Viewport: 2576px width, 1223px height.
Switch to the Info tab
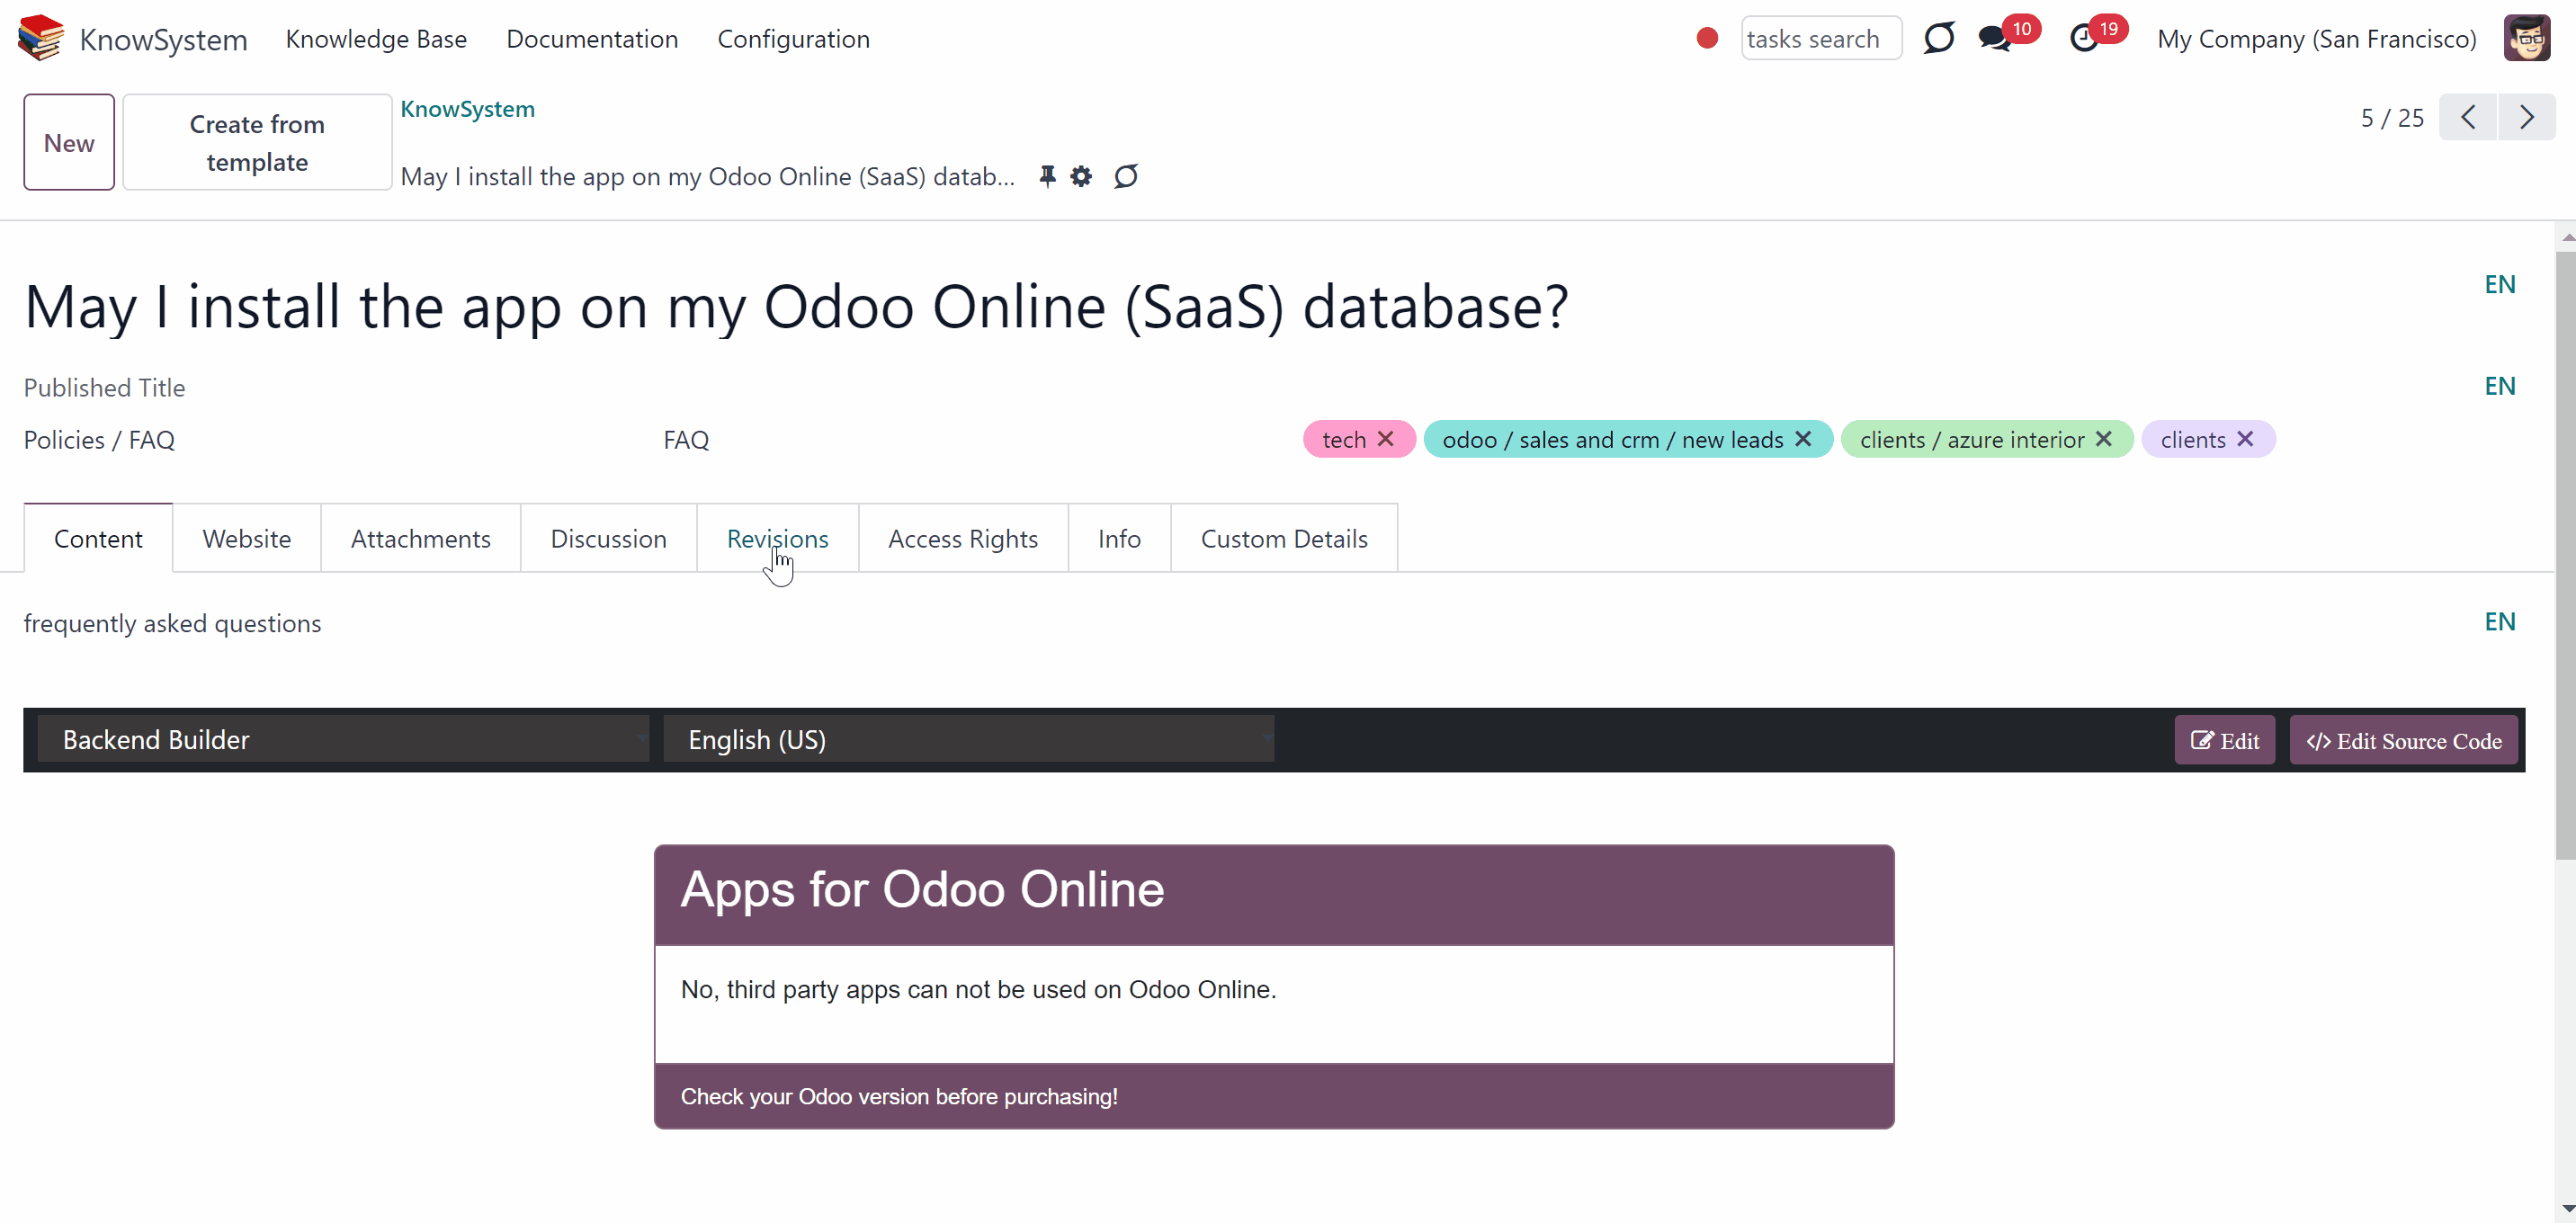tap(1119, 538)
